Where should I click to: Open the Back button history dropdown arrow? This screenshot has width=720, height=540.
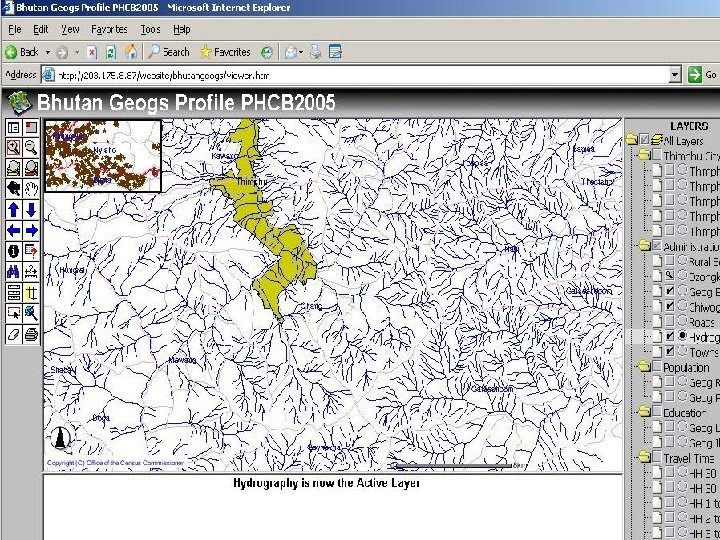pyautogui.click(x=47, y=52)
